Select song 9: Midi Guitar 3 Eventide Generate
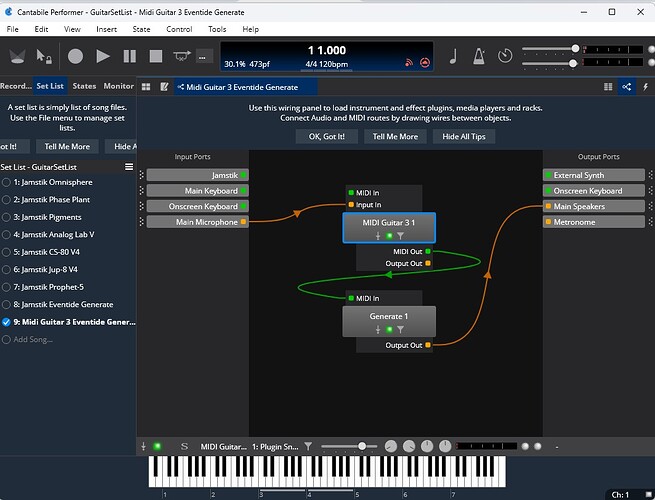Image resolution: width=655 pixels, height=500 pixels. coord(68,322)
